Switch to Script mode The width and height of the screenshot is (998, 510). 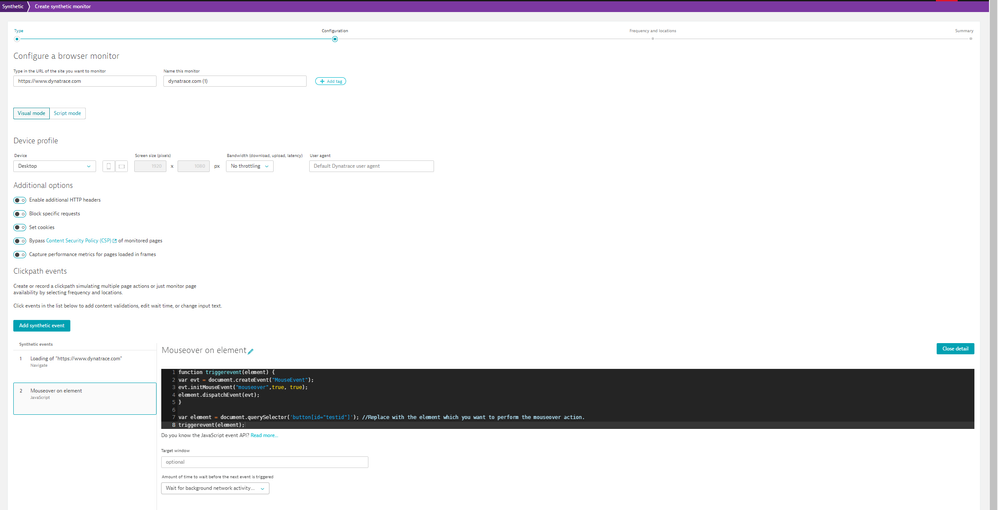67,113
